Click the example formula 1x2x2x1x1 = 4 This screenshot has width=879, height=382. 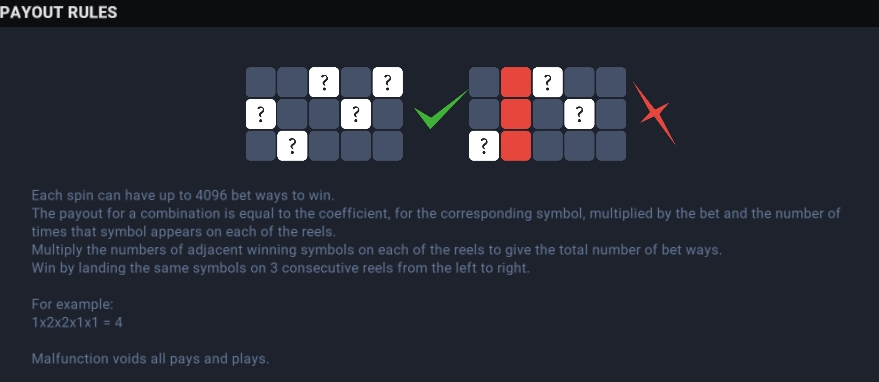[x=77, y=323]
